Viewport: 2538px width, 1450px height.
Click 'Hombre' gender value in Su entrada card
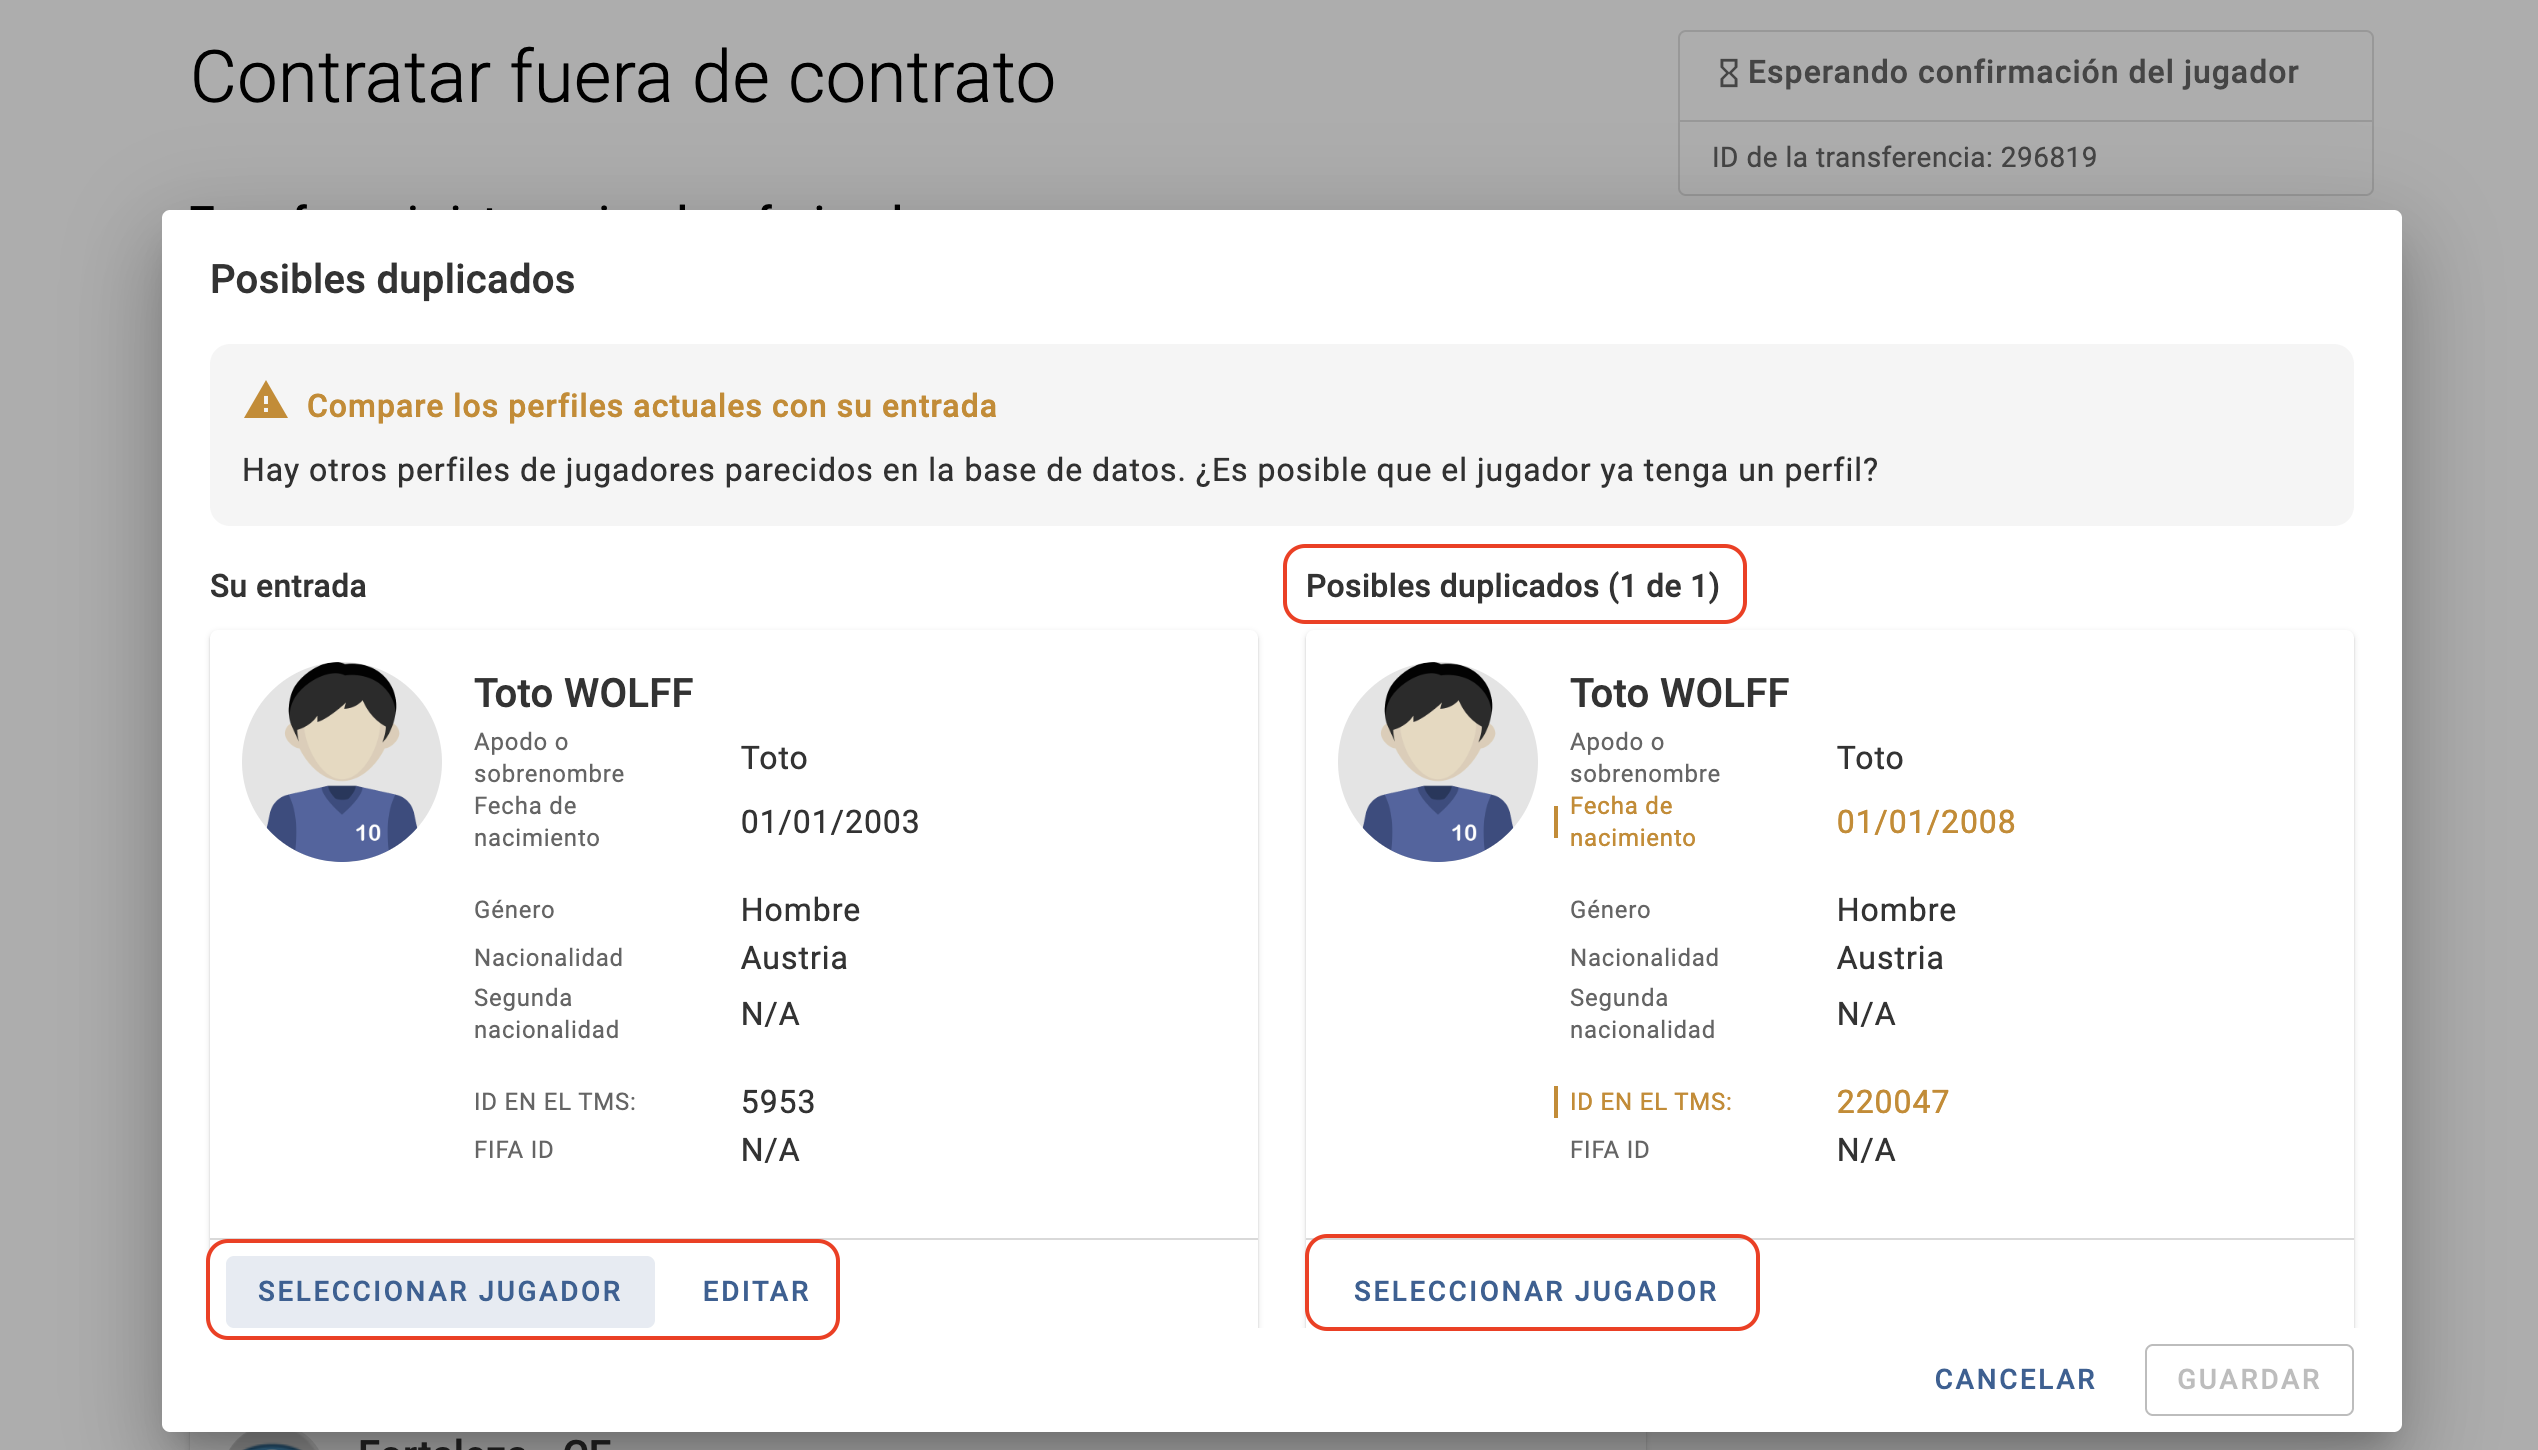[800, 909]
